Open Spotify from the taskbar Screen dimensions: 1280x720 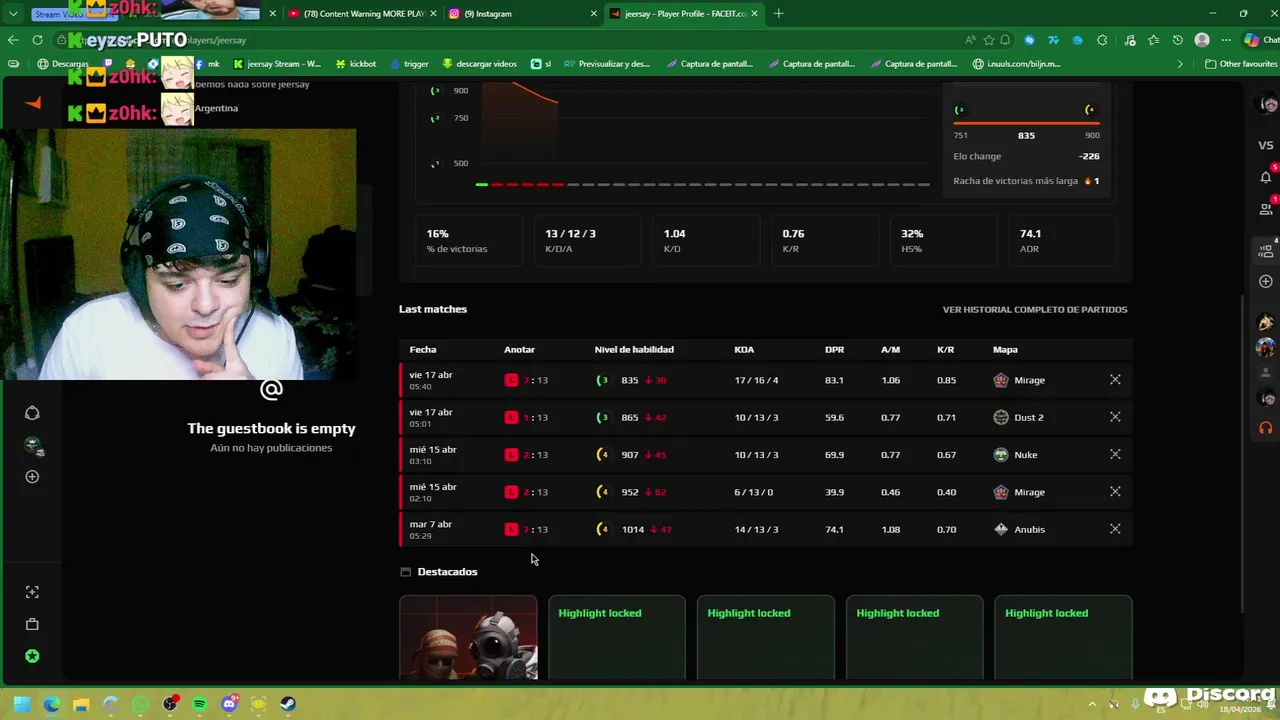point(199,704)
